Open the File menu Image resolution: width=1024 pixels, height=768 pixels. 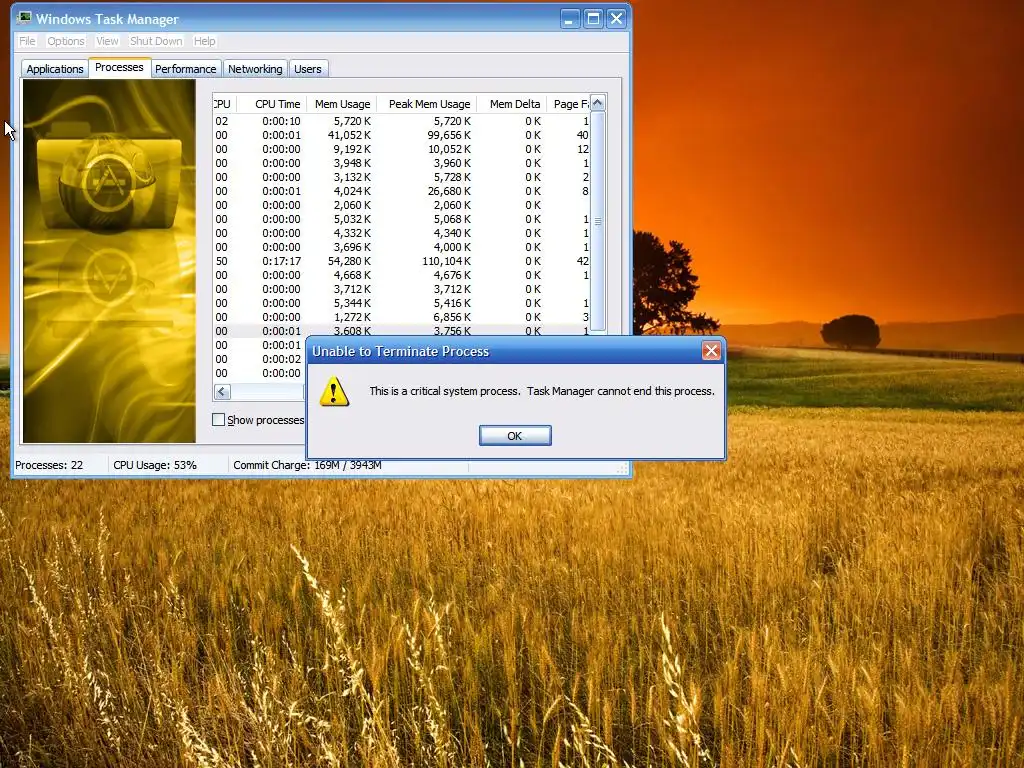[x=27, y=41]
